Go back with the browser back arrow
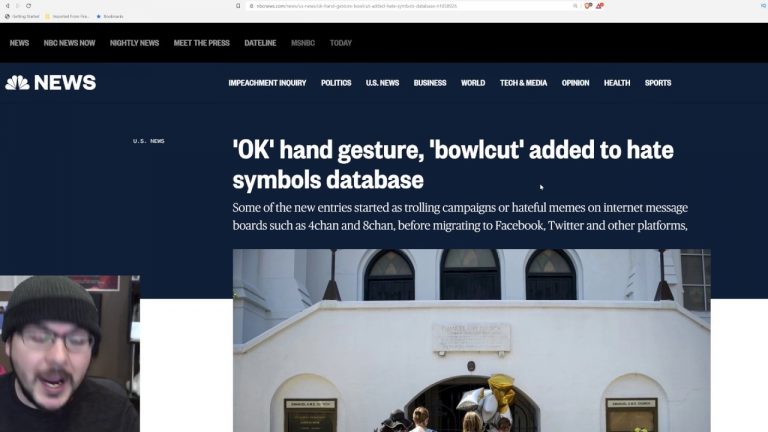The image size is (768, 432). tap(7, 6)
